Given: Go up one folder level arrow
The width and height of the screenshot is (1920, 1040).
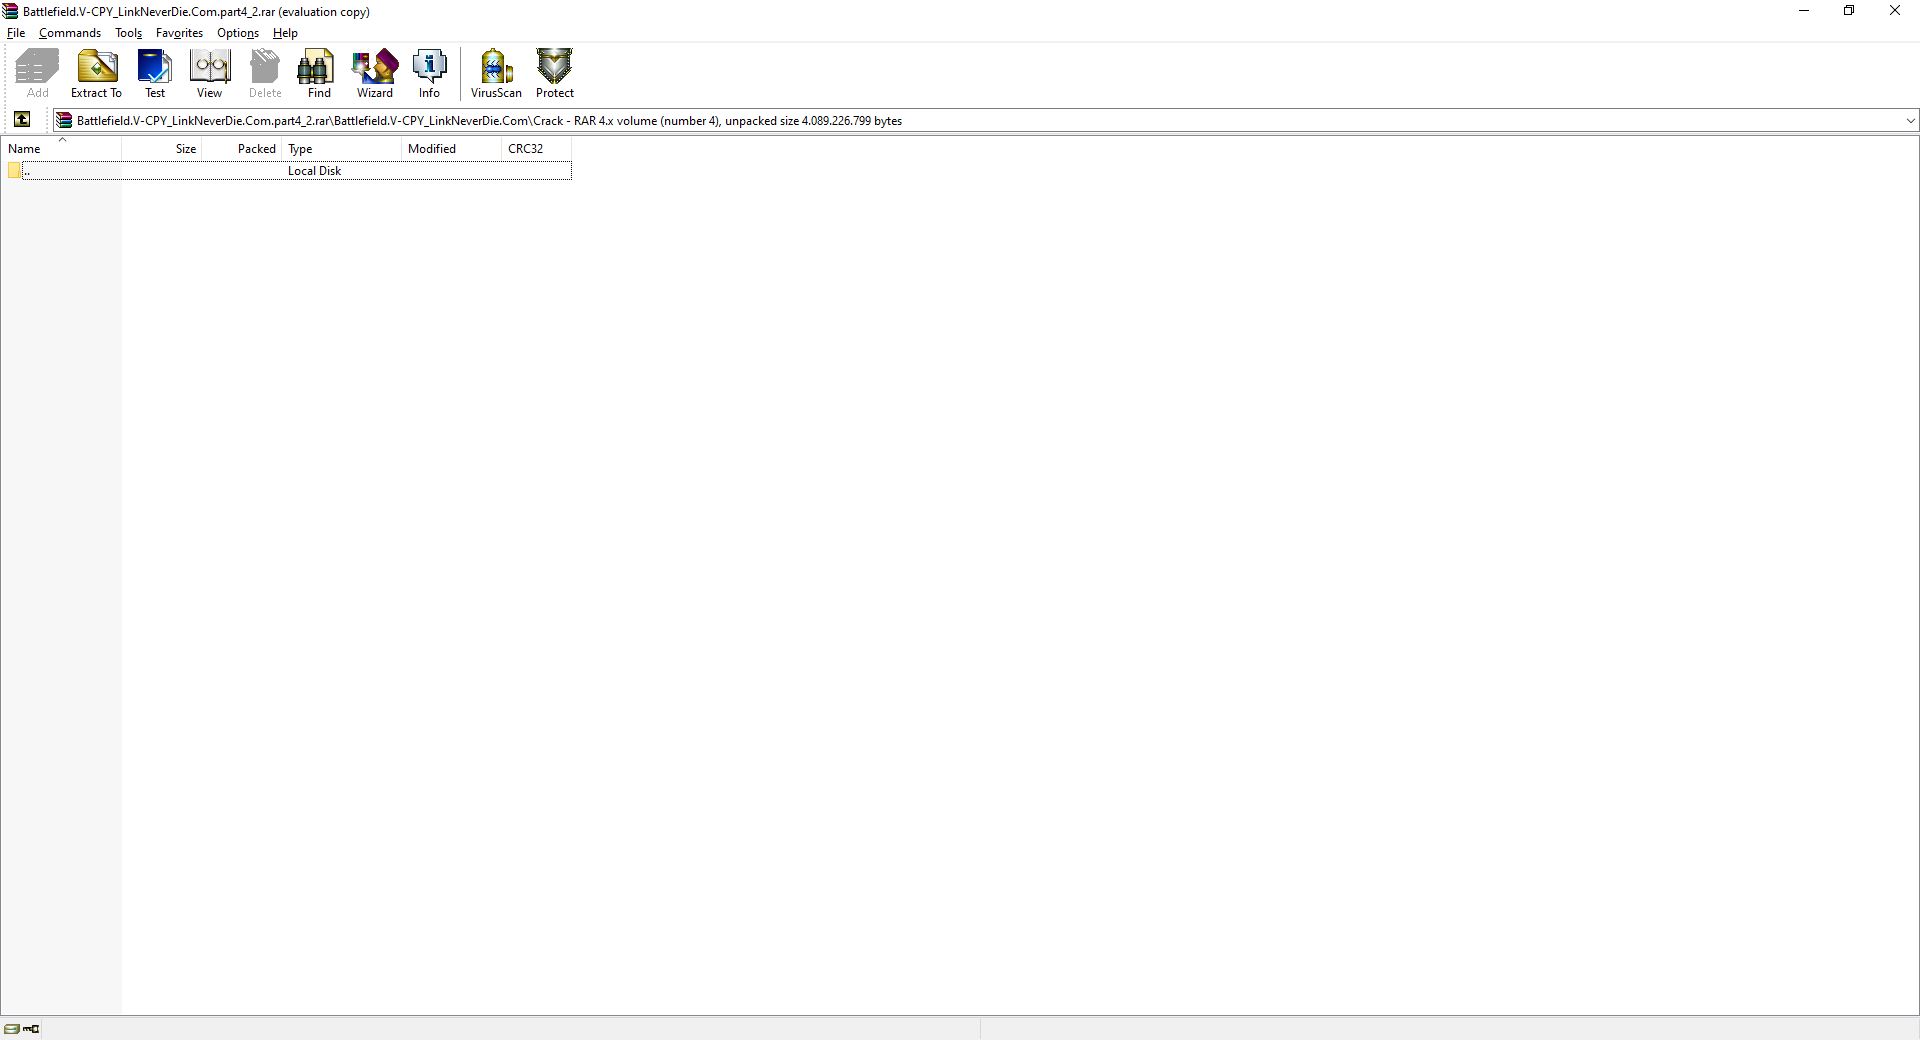Looking at the screenshot, I should tap(22, 120).
